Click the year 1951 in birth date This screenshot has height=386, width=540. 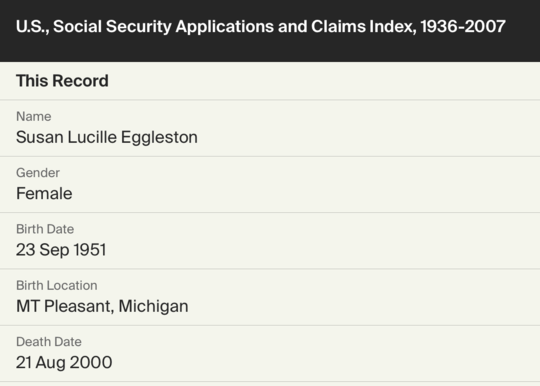(x=90, y=250)
